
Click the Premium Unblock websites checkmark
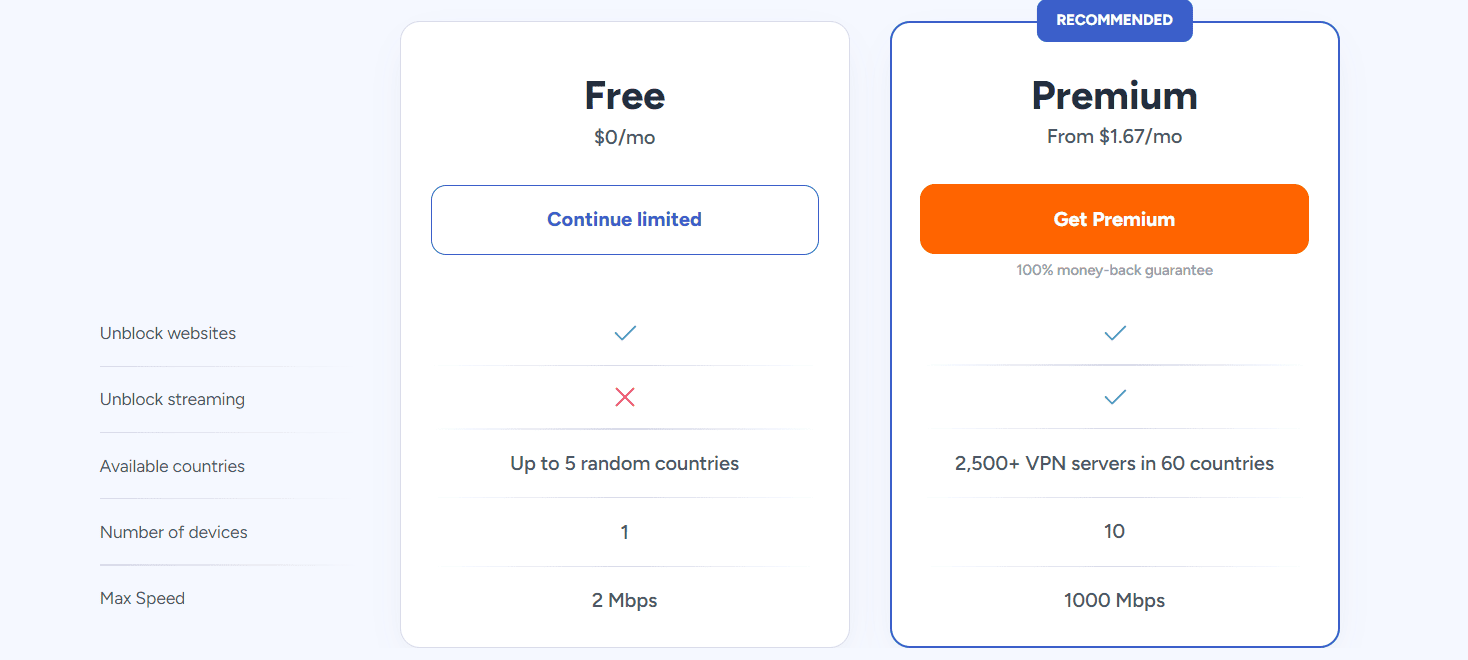coord(1114,333)
